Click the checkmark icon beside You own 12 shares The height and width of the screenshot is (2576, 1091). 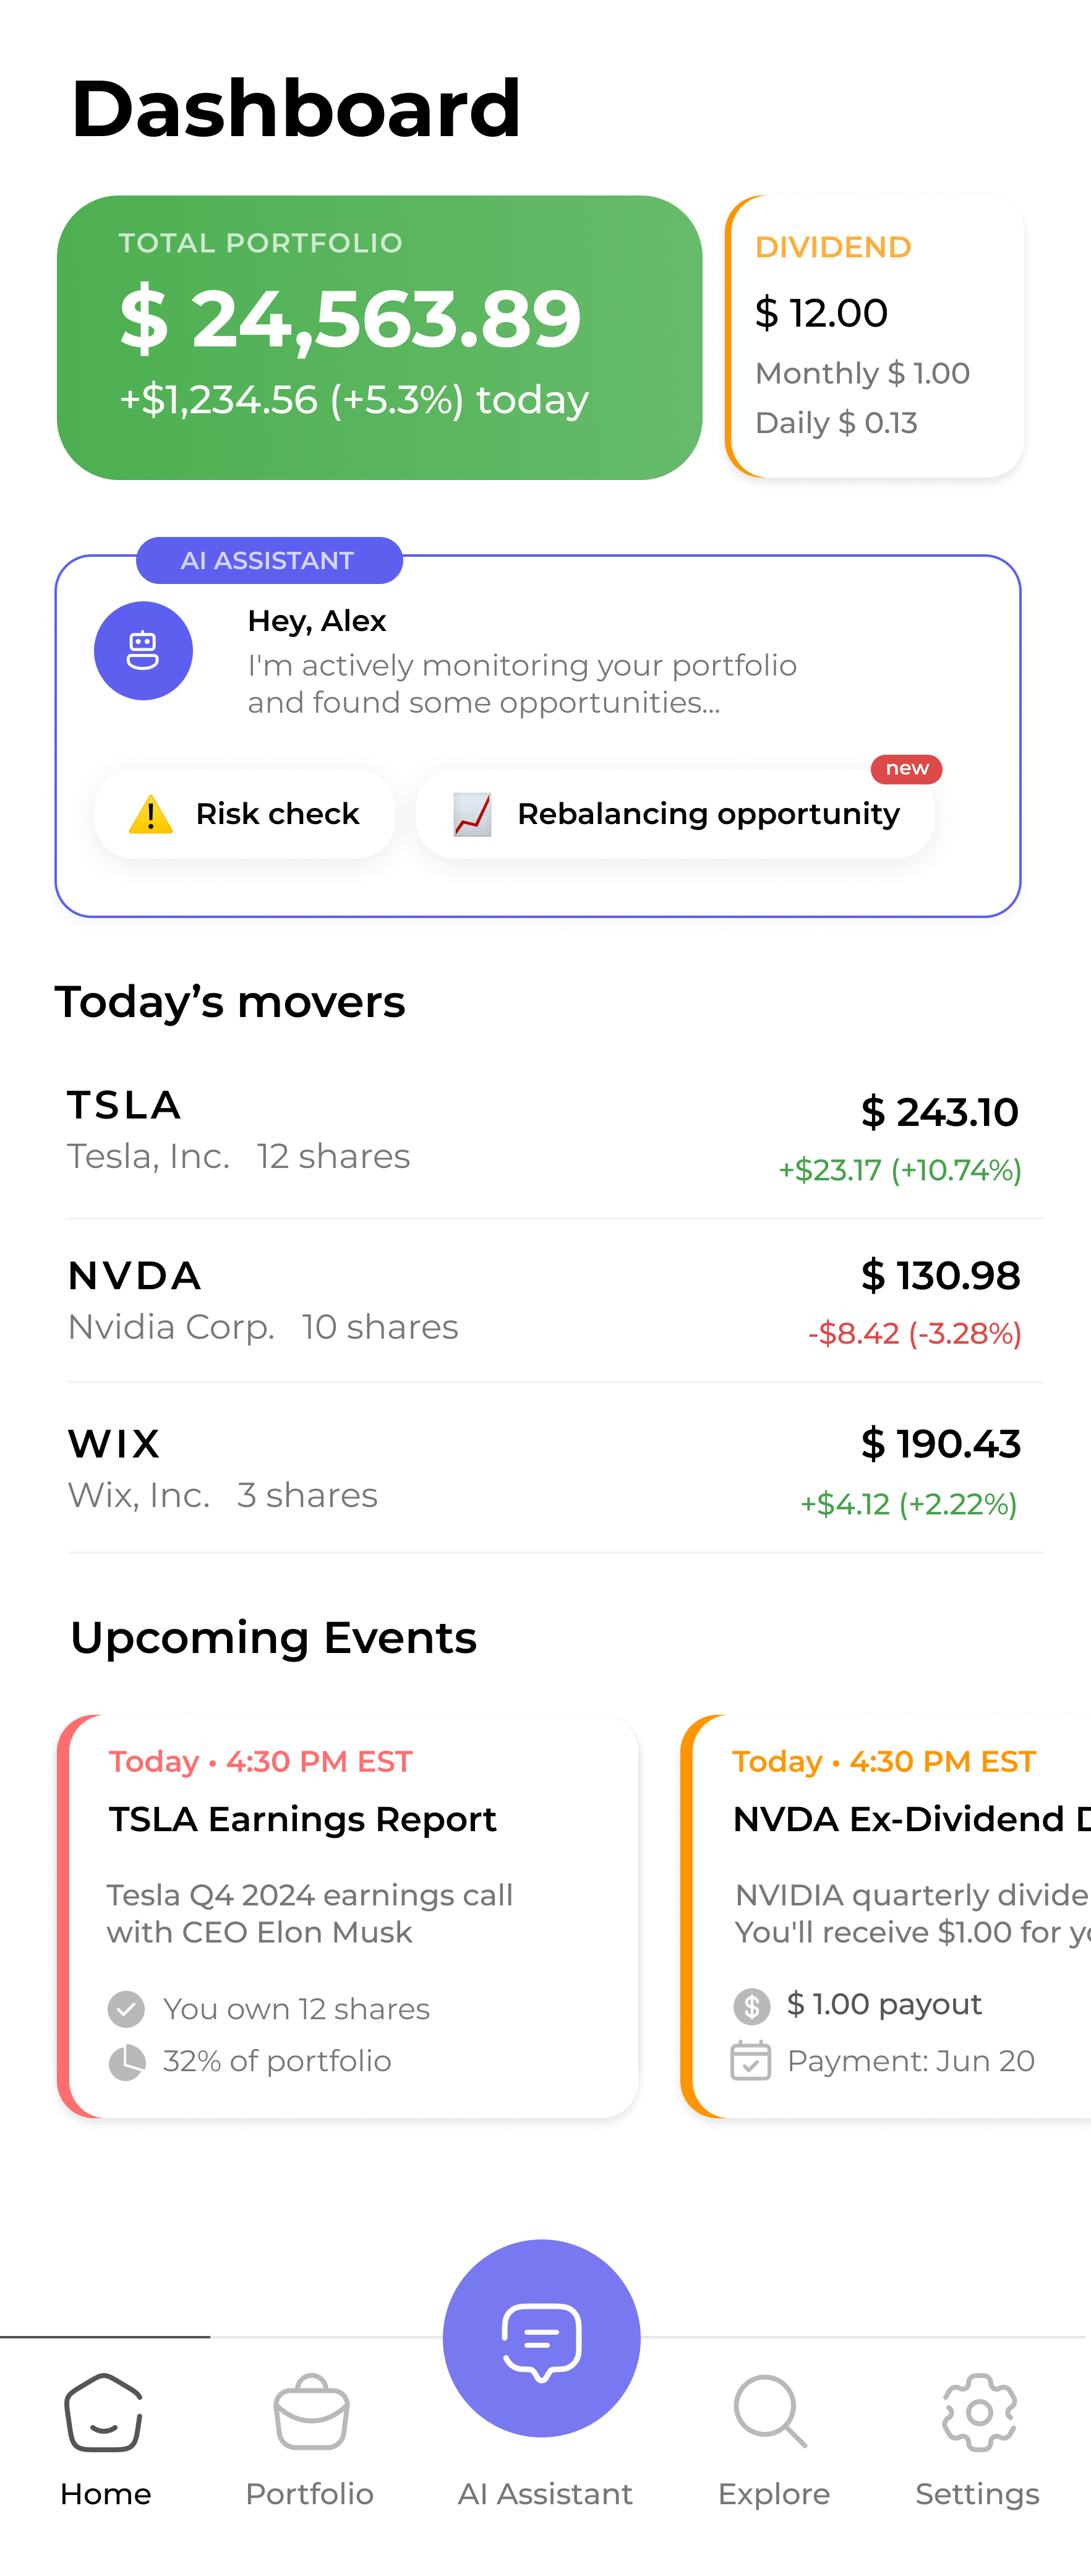click(127, 2008)
